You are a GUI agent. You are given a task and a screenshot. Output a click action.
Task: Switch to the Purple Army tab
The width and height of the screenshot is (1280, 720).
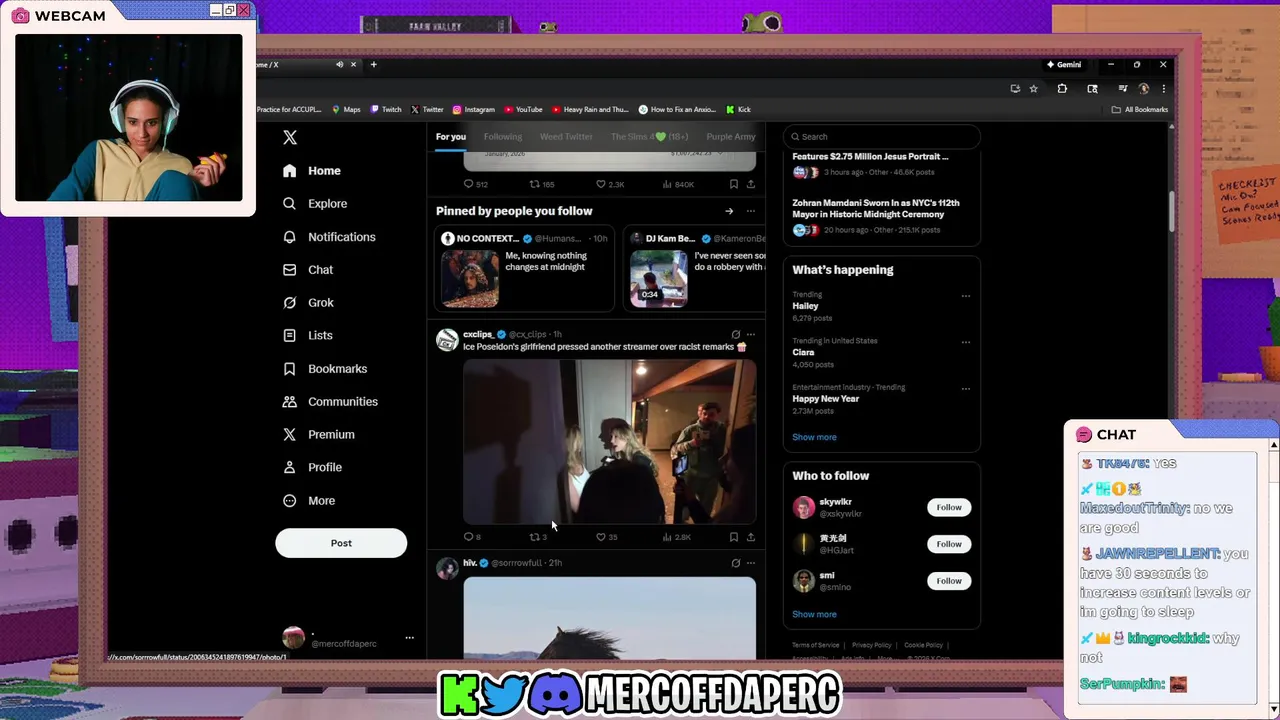tap(731, 137)
